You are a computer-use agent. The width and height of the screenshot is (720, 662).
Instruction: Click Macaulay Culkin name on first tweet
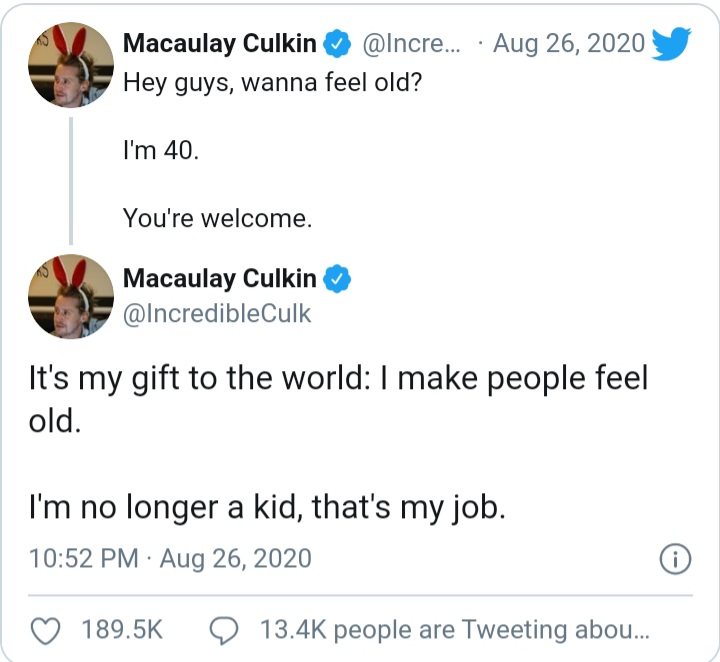coord(220,44)
